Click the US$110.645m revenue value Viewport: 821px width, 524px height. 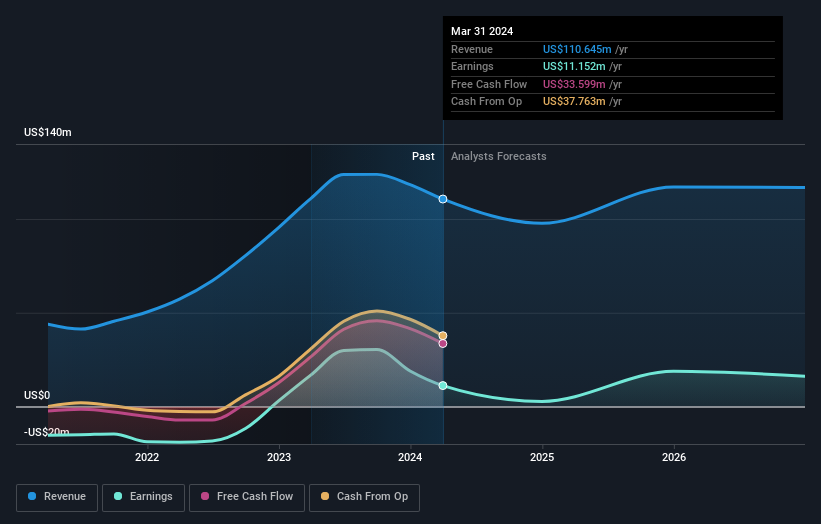pyautogui.click(x=577, y=49)
